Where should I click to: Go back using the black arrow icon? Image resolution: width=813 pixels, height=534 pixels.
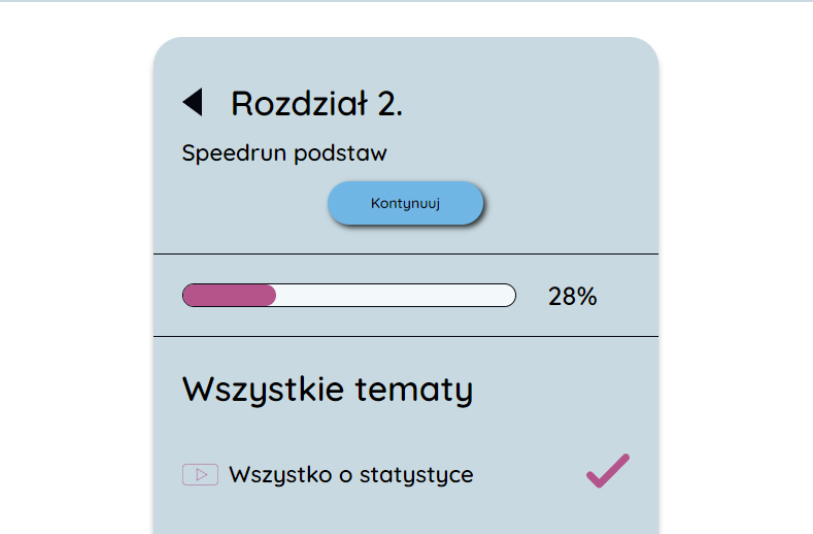pyautogui.click(x=193, y=102)
